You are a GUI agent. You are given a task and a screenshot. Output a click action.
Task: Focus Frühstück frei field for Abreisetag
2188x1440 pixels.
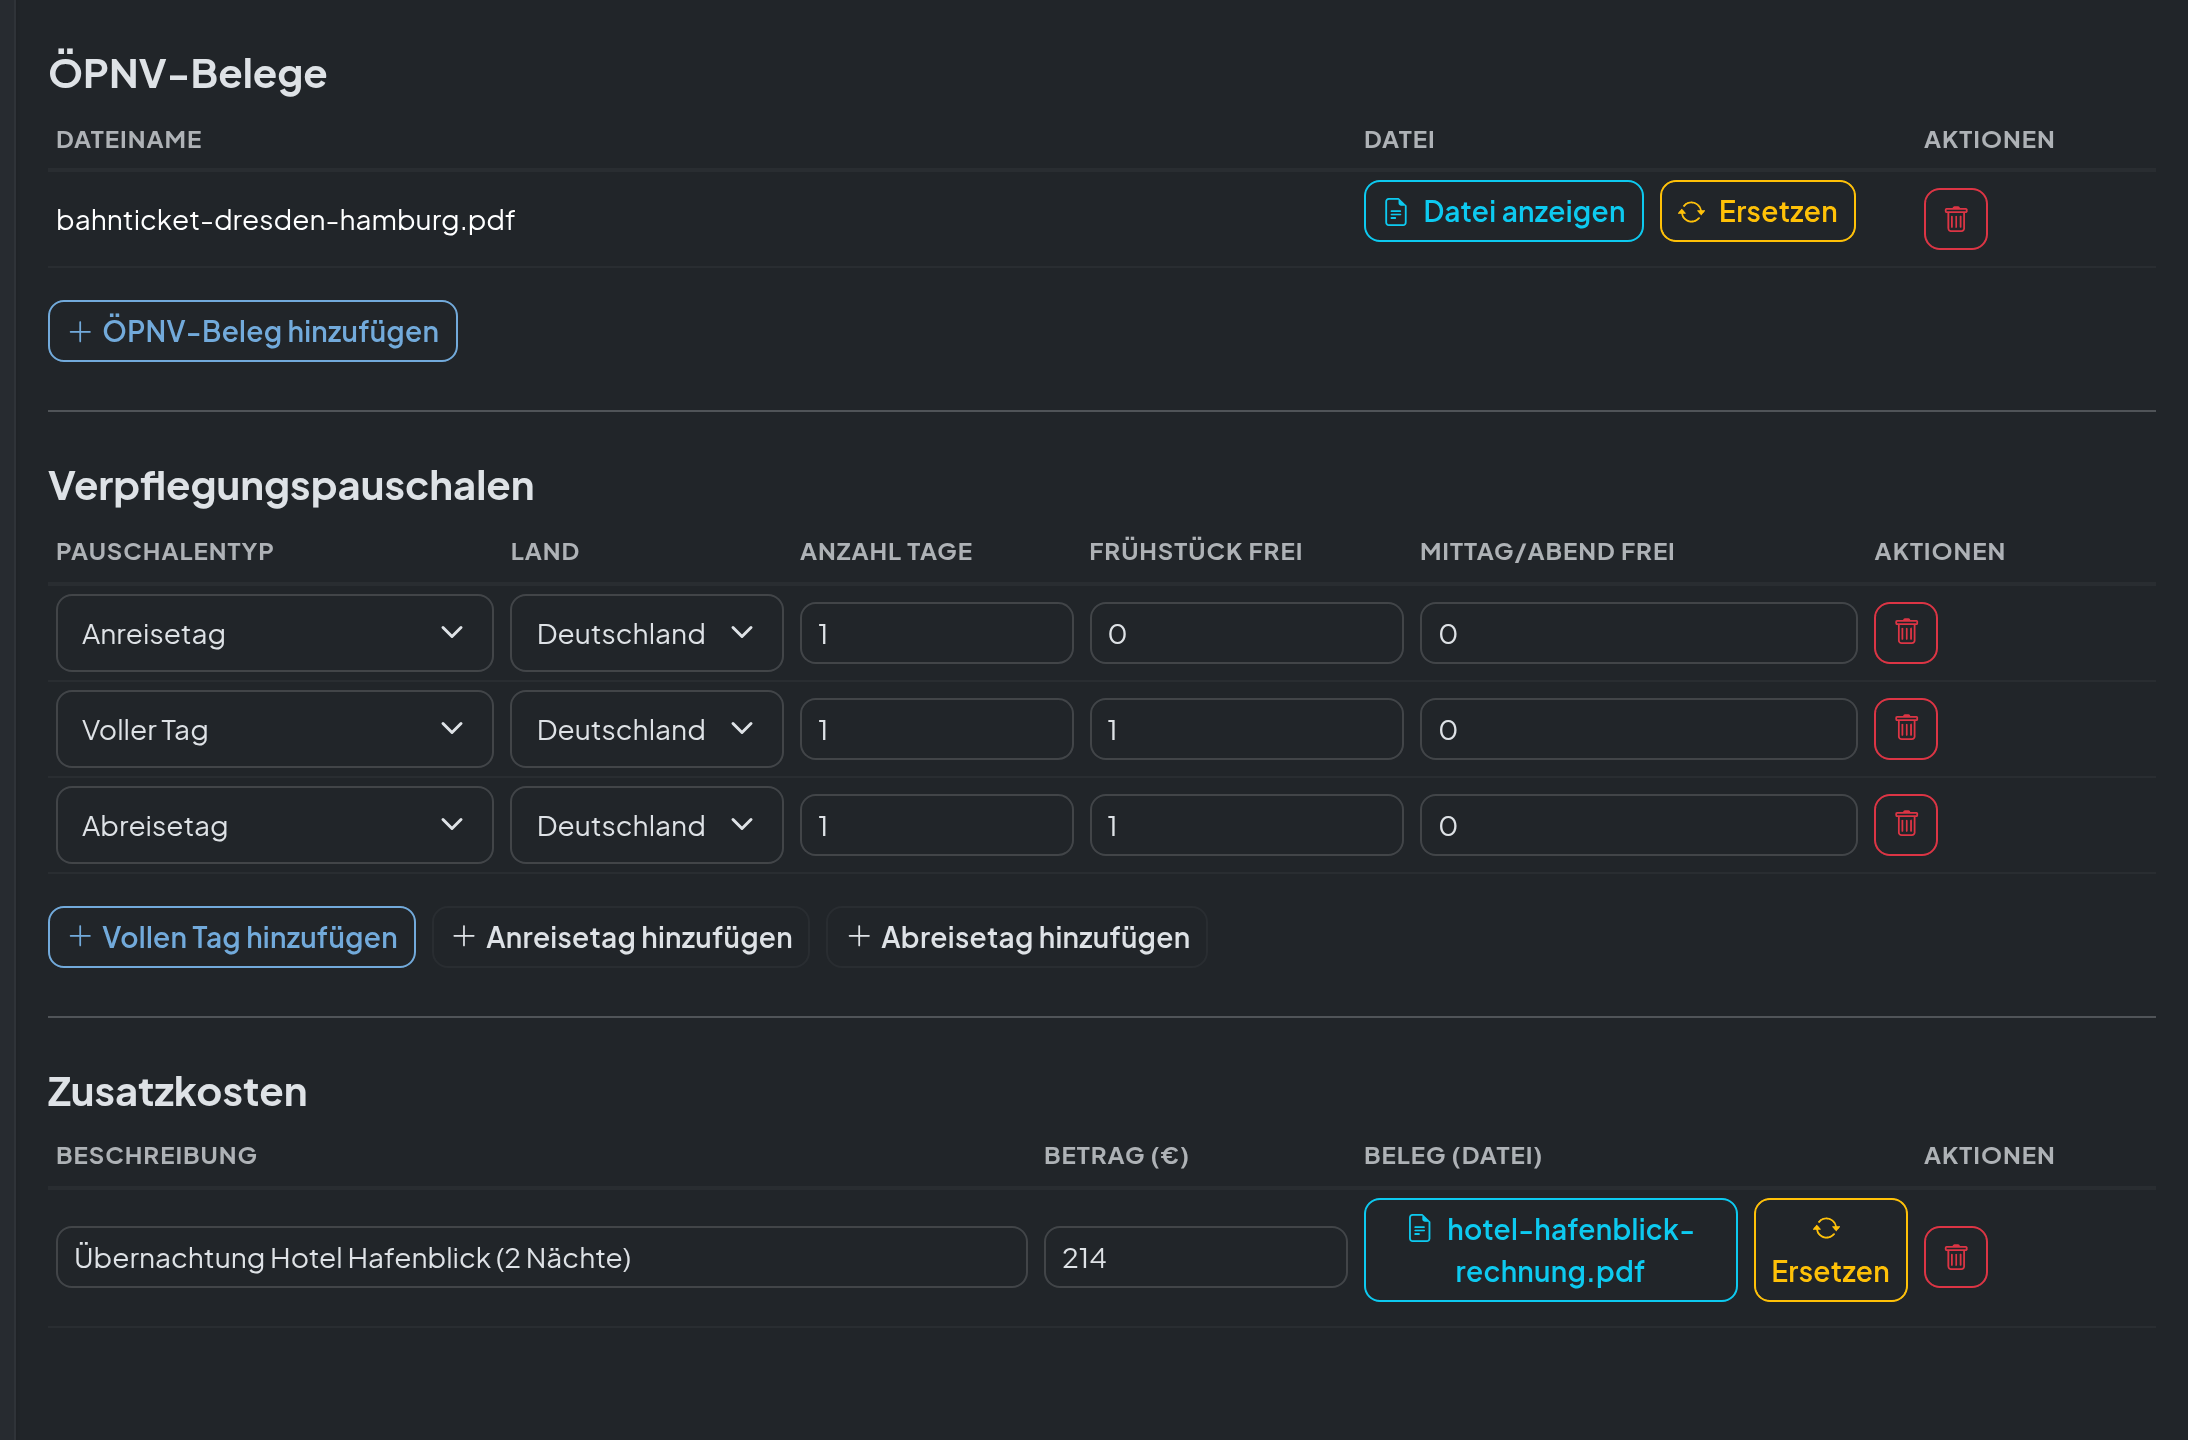[1246, 825]
